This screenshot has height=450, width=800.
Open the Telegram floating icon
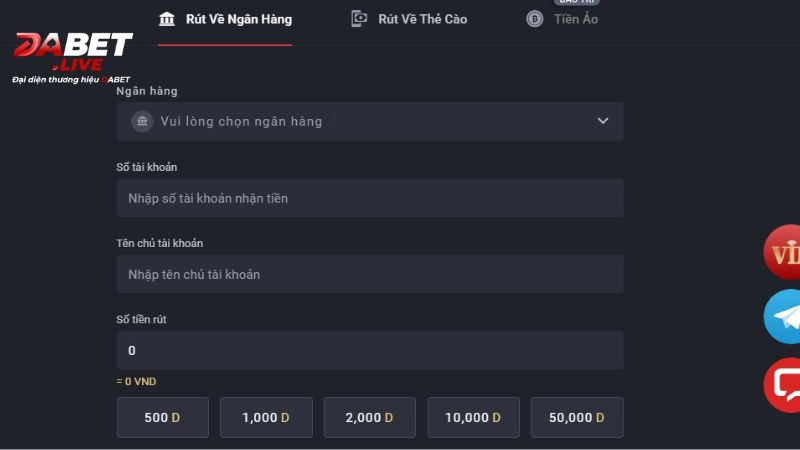click(782, 317)
